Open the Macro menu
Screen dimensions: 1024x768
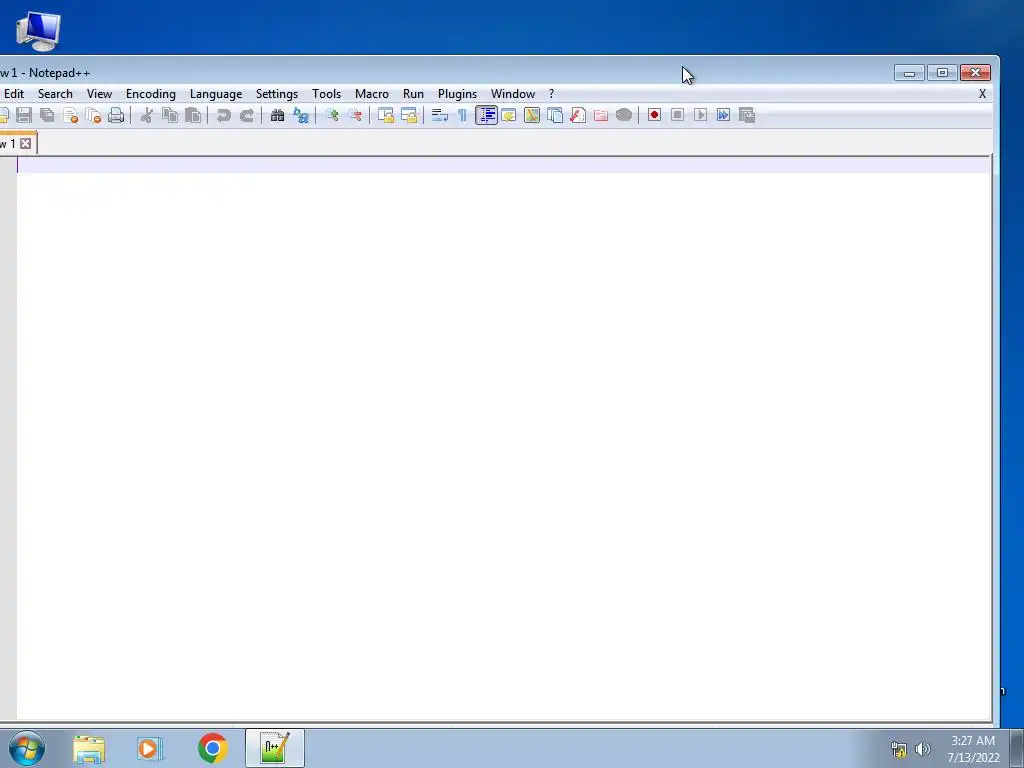[x=372, y=94]
